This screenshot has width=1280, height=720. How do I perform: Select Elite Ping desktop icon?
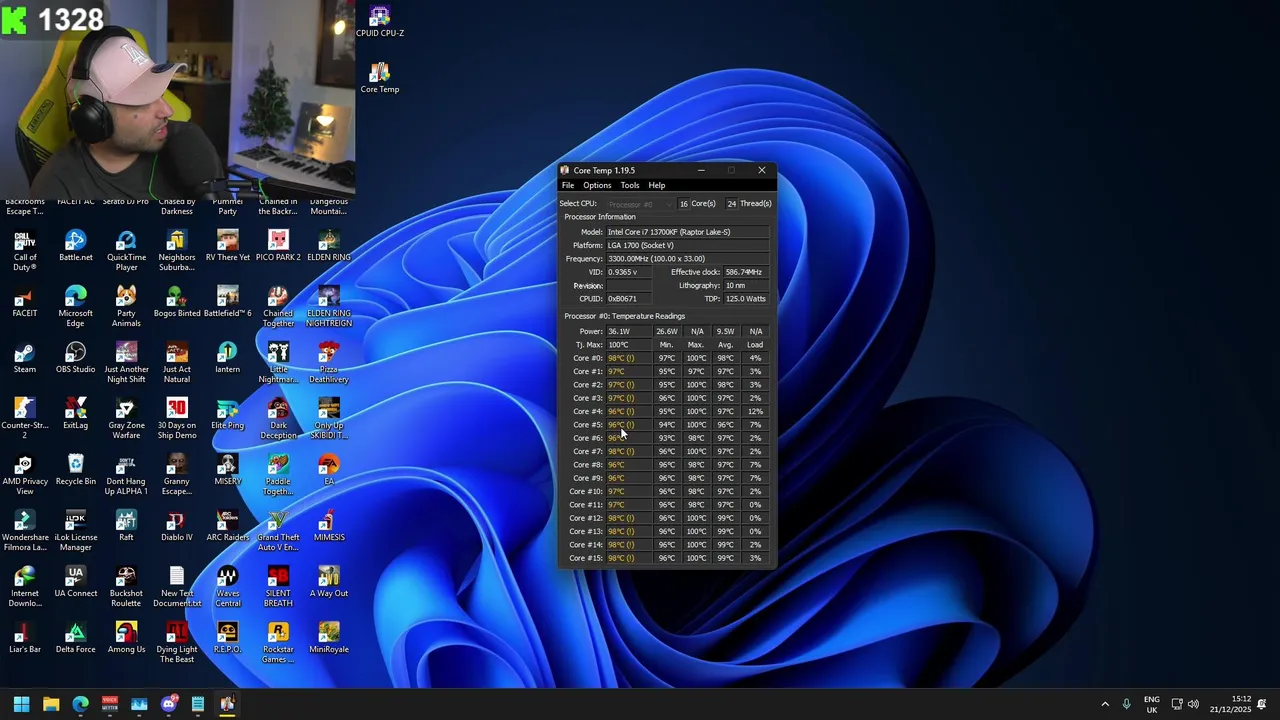click(x=228, y=414)
